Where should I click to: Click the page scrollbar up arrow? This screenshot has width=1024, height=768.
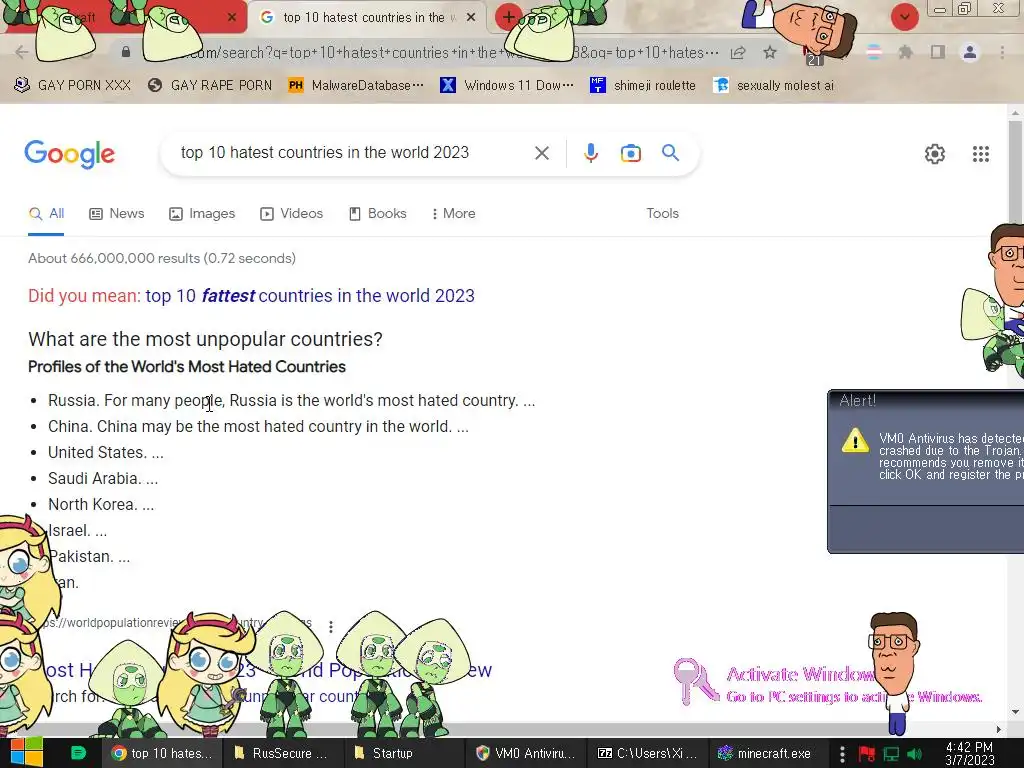(x=1015, y=114)
